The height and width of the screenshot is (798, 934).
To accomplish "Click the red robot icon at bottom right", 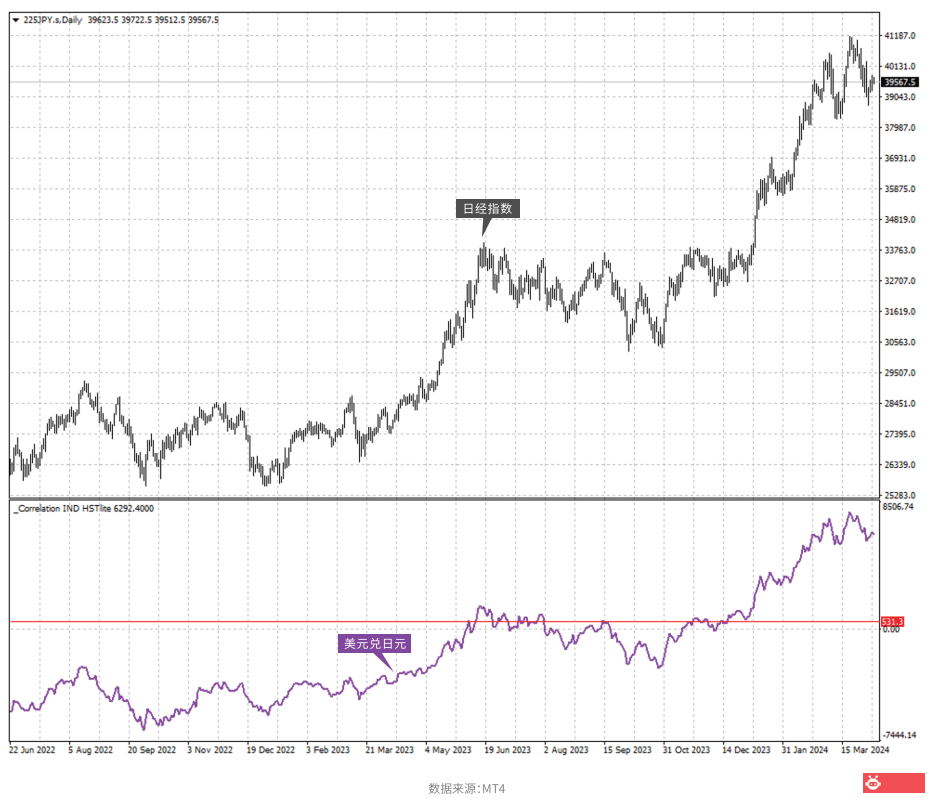I will pyautogui.click(x=874, y=783).
